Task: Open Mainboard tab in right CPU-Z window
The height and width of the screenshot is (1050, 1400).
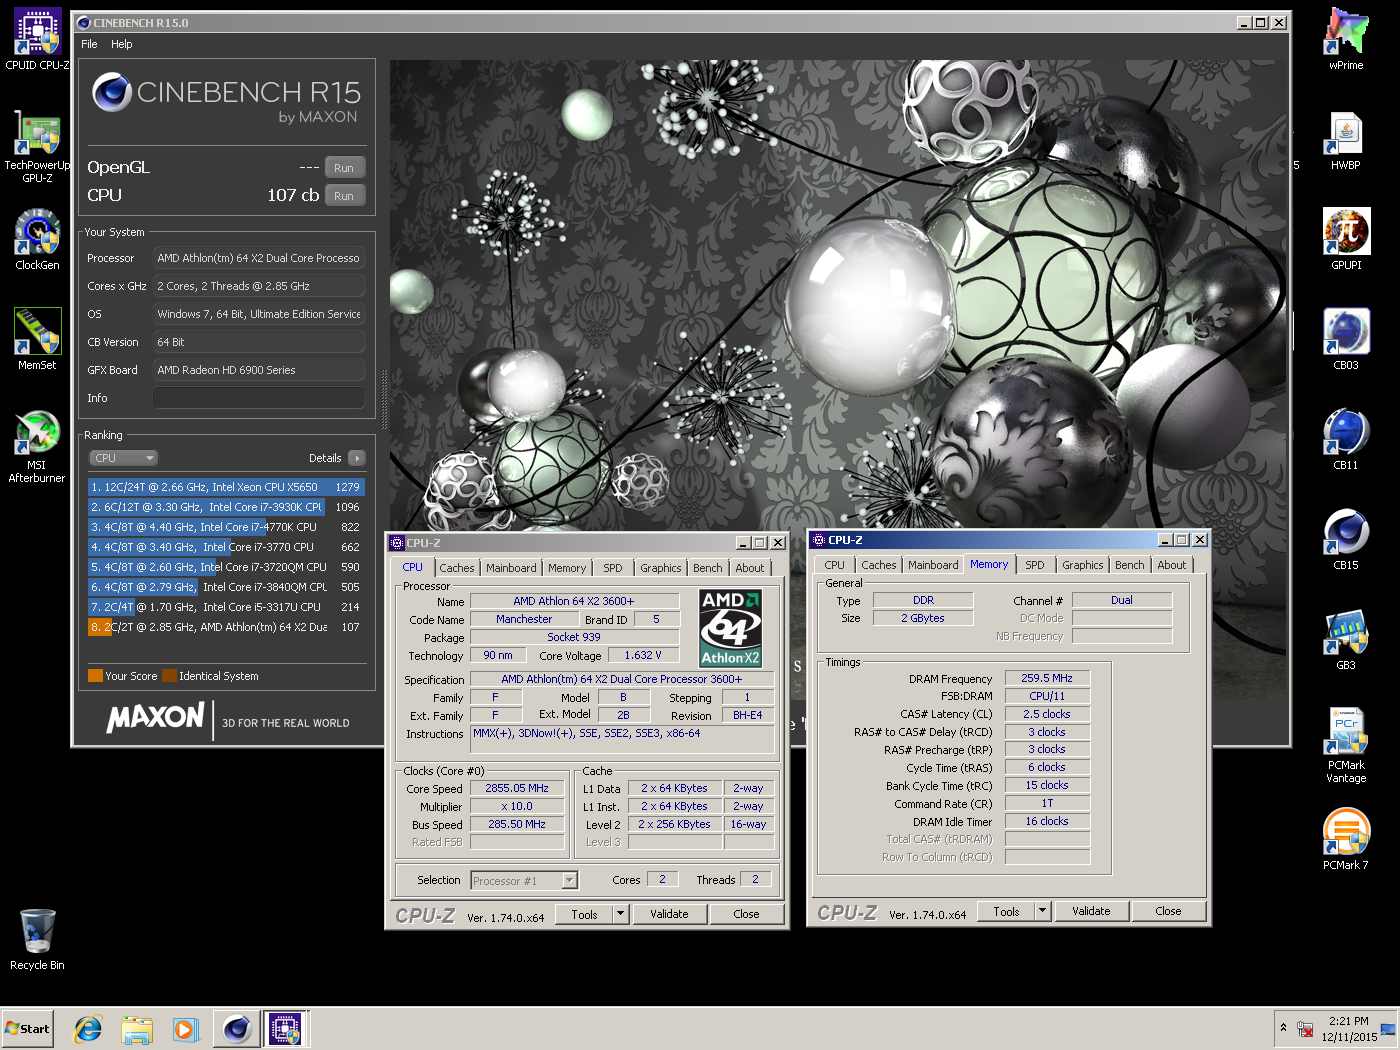Action: [933, 565]
